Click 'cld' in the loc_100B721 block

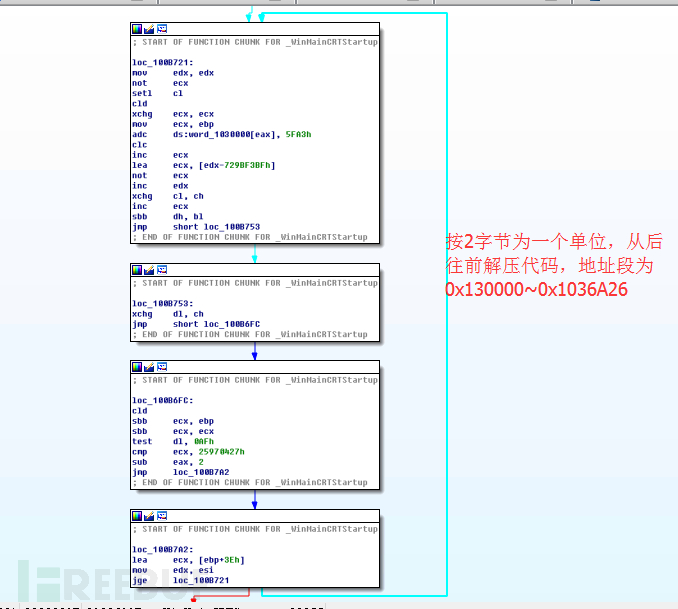point(140,103)
